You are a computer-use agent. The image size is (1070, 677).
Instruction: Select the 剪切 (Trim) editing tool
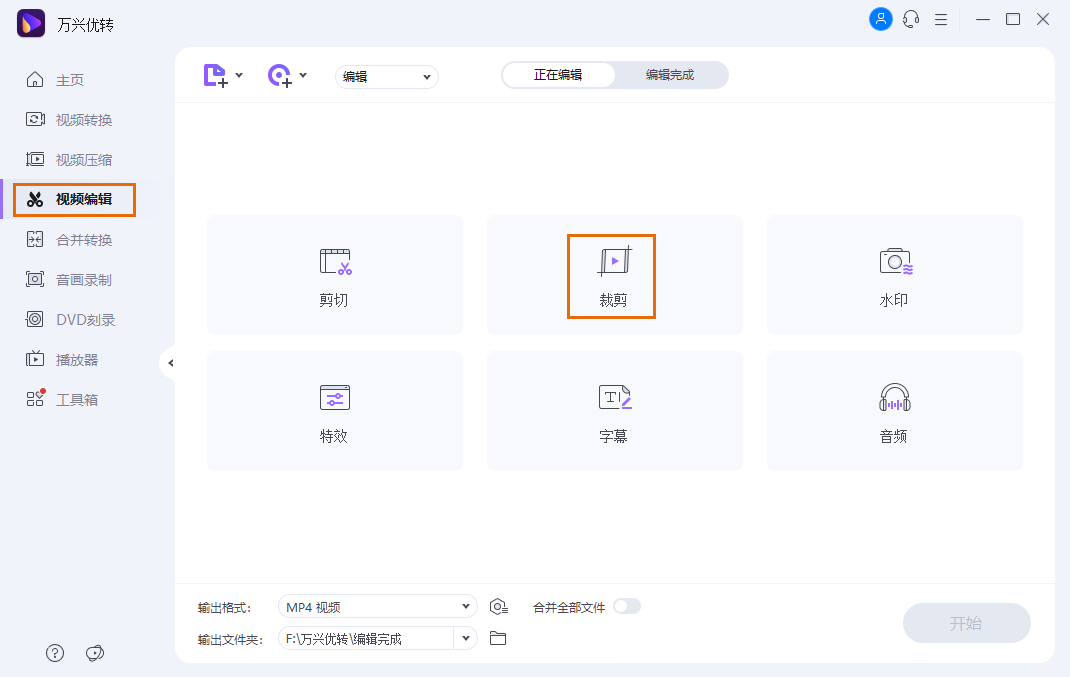(334, 275)
